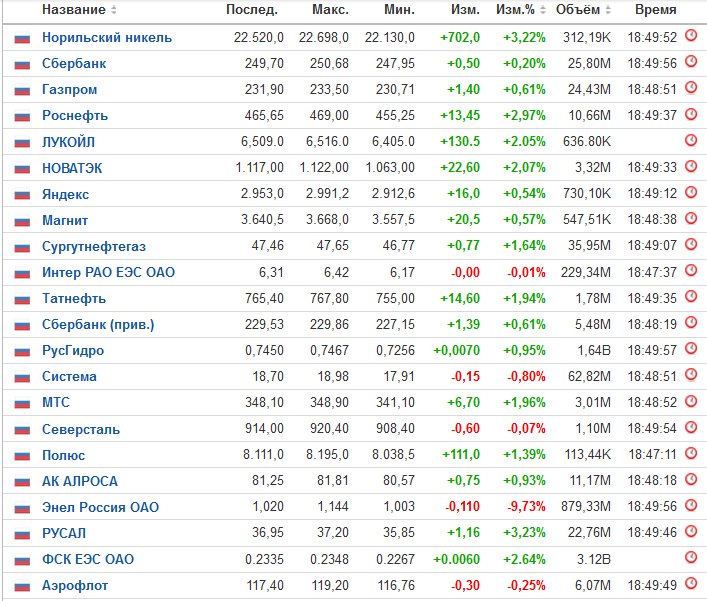The height and width of the screenshot is (601, 707).
Task: Open the Магнит stock link
Action: [x=65, y=220]
